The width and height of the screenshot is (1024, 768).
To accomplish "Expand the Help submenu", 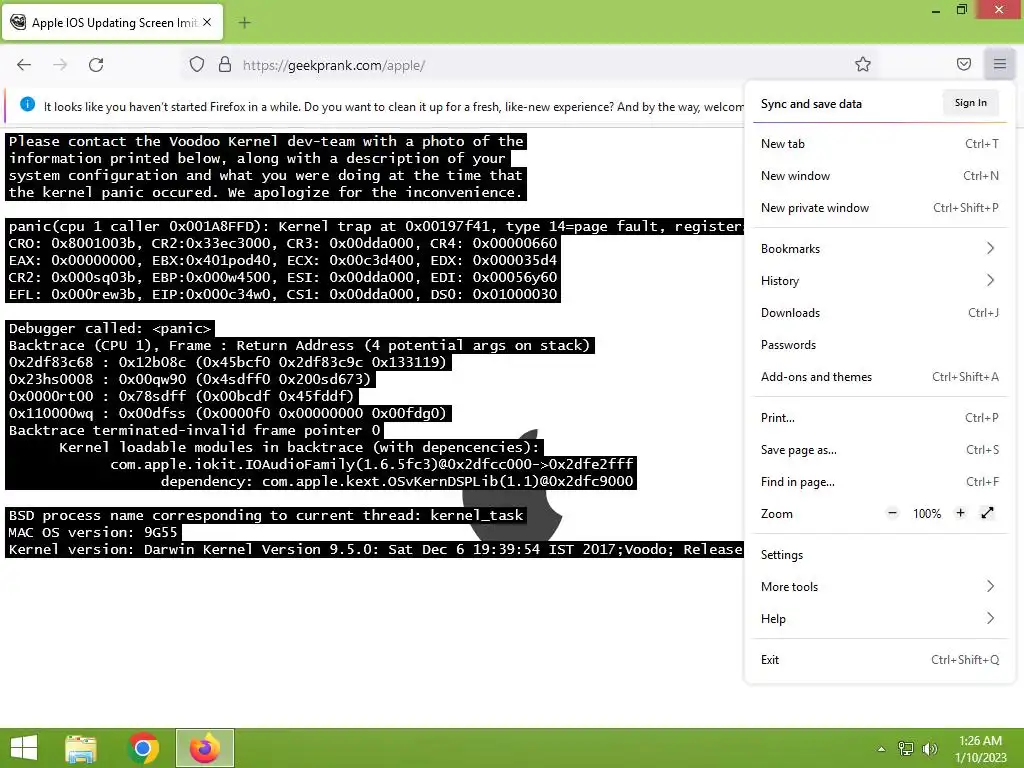I will (x=880, y=619).
